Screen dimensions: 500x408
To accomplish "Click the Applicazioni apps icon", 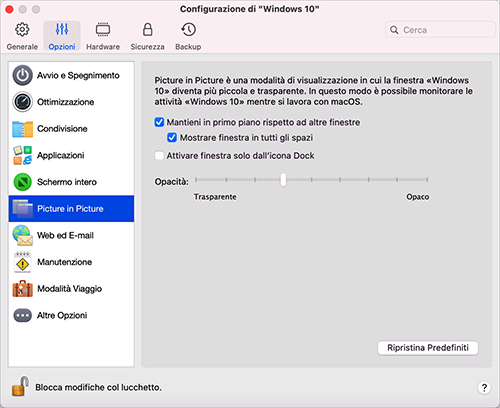I will (x=22, y=155).
